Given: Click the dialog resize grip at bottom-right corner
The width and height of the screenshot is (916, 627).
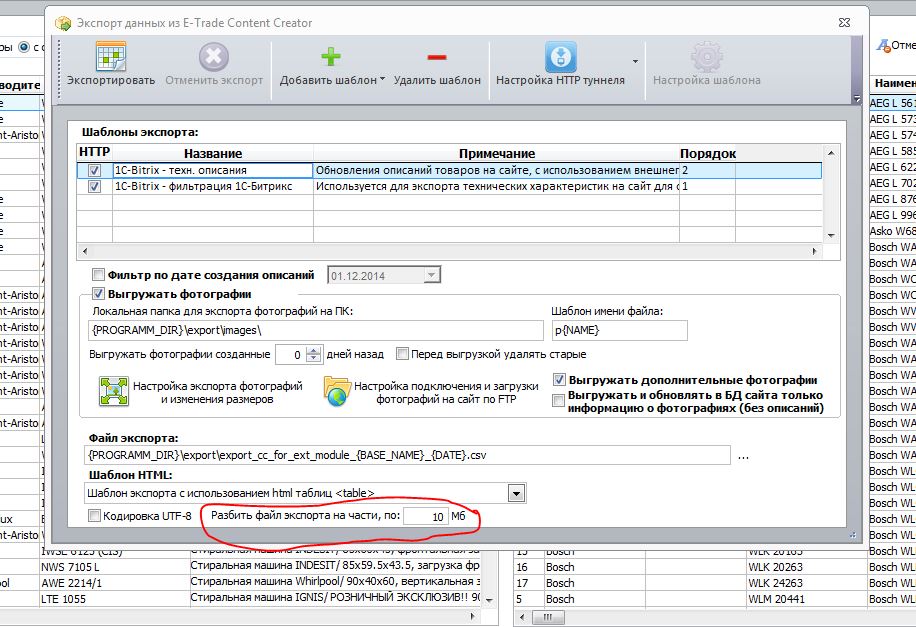Looking at the screenshot, I should click(852, 535).
